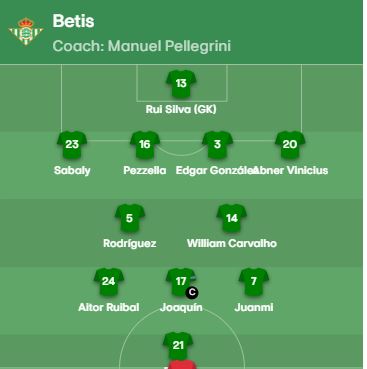Select William Carvalho's number 14 shirt
This screenshot has width=367, height=369.
[x=232, y=218]
